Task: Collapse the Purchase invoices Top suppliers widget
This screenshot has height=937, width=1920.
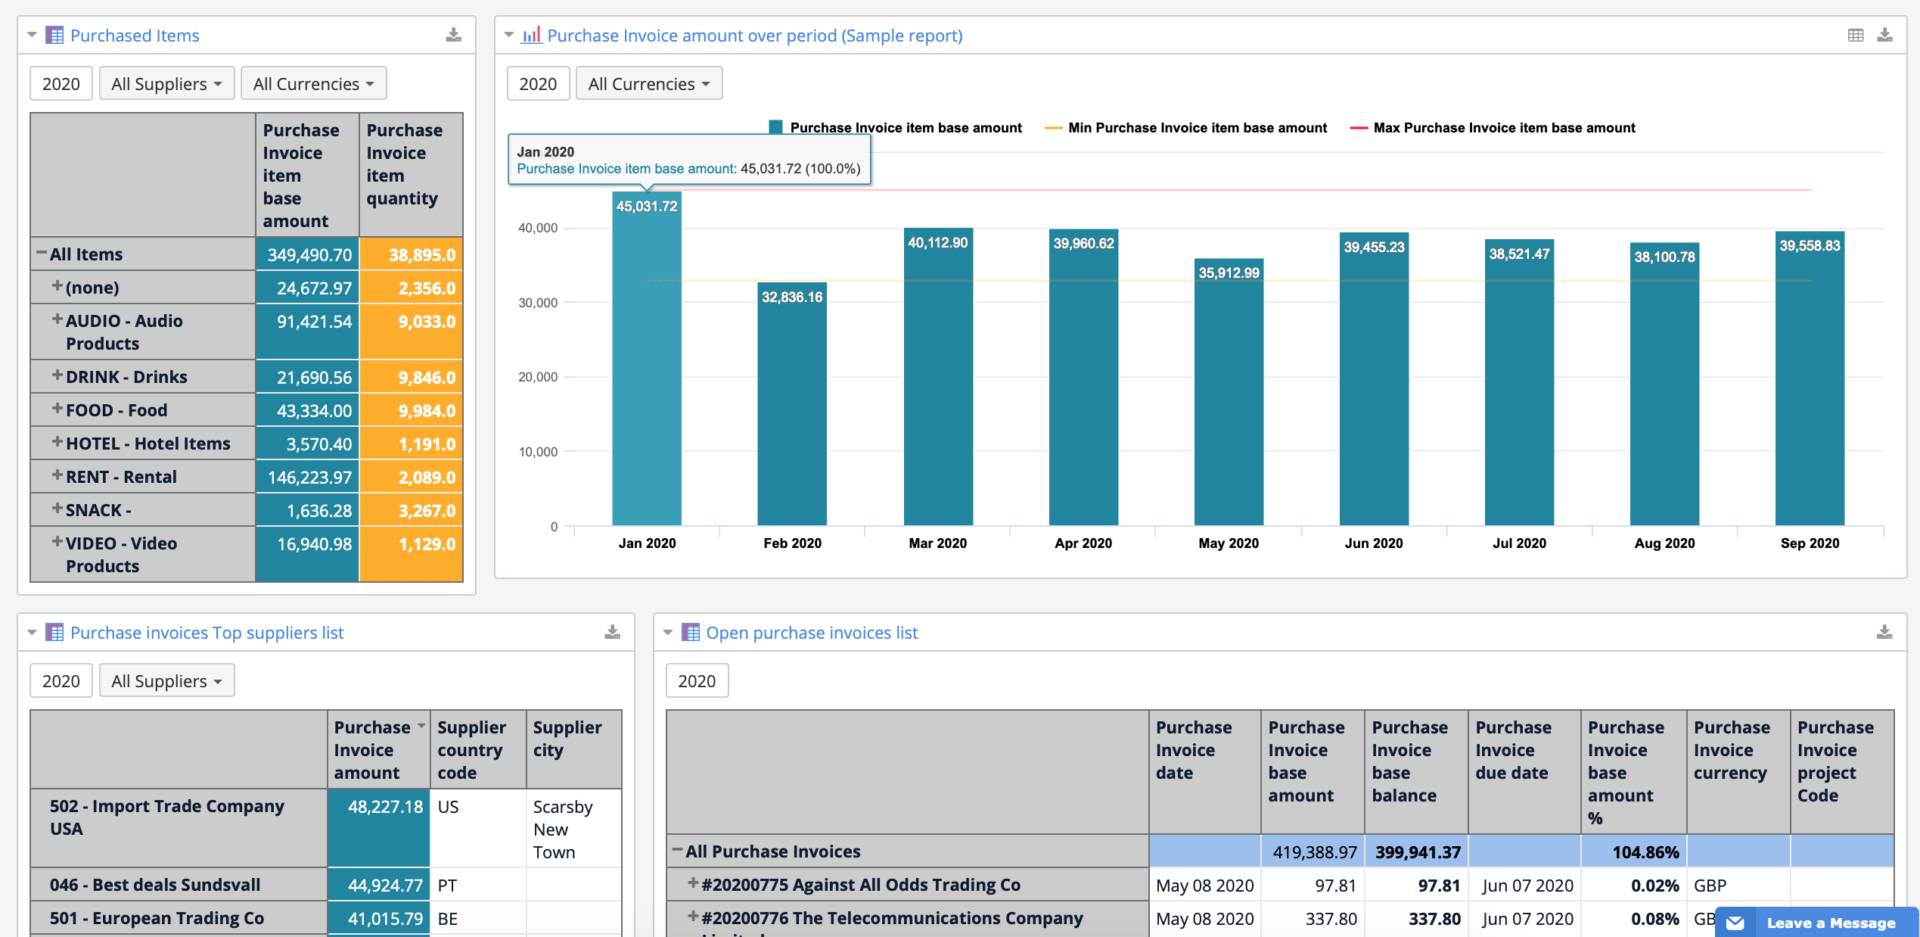Action: [31, 631]
